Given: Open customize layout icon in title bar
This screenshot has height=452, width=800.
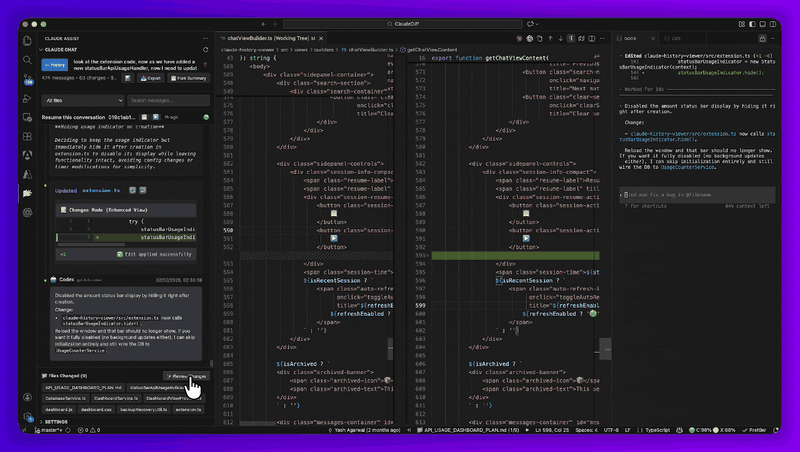Looking at the screenshot, I should tap(742, 24).
